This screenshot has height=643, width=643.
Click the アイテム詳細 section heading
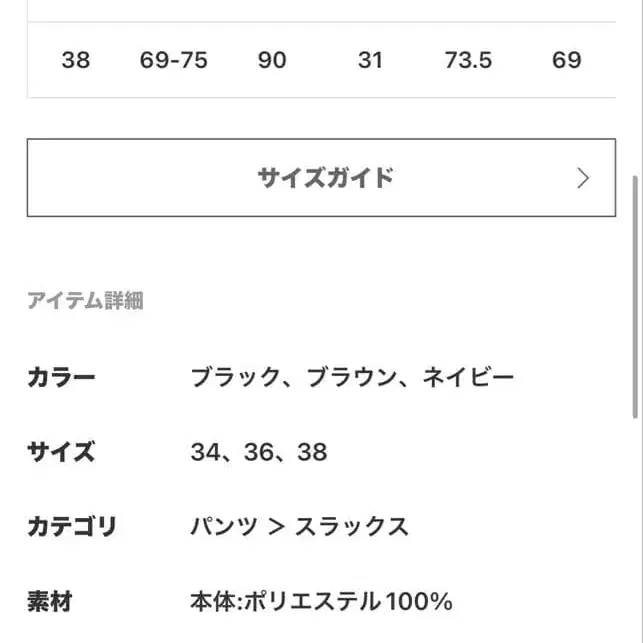point(86,301)
